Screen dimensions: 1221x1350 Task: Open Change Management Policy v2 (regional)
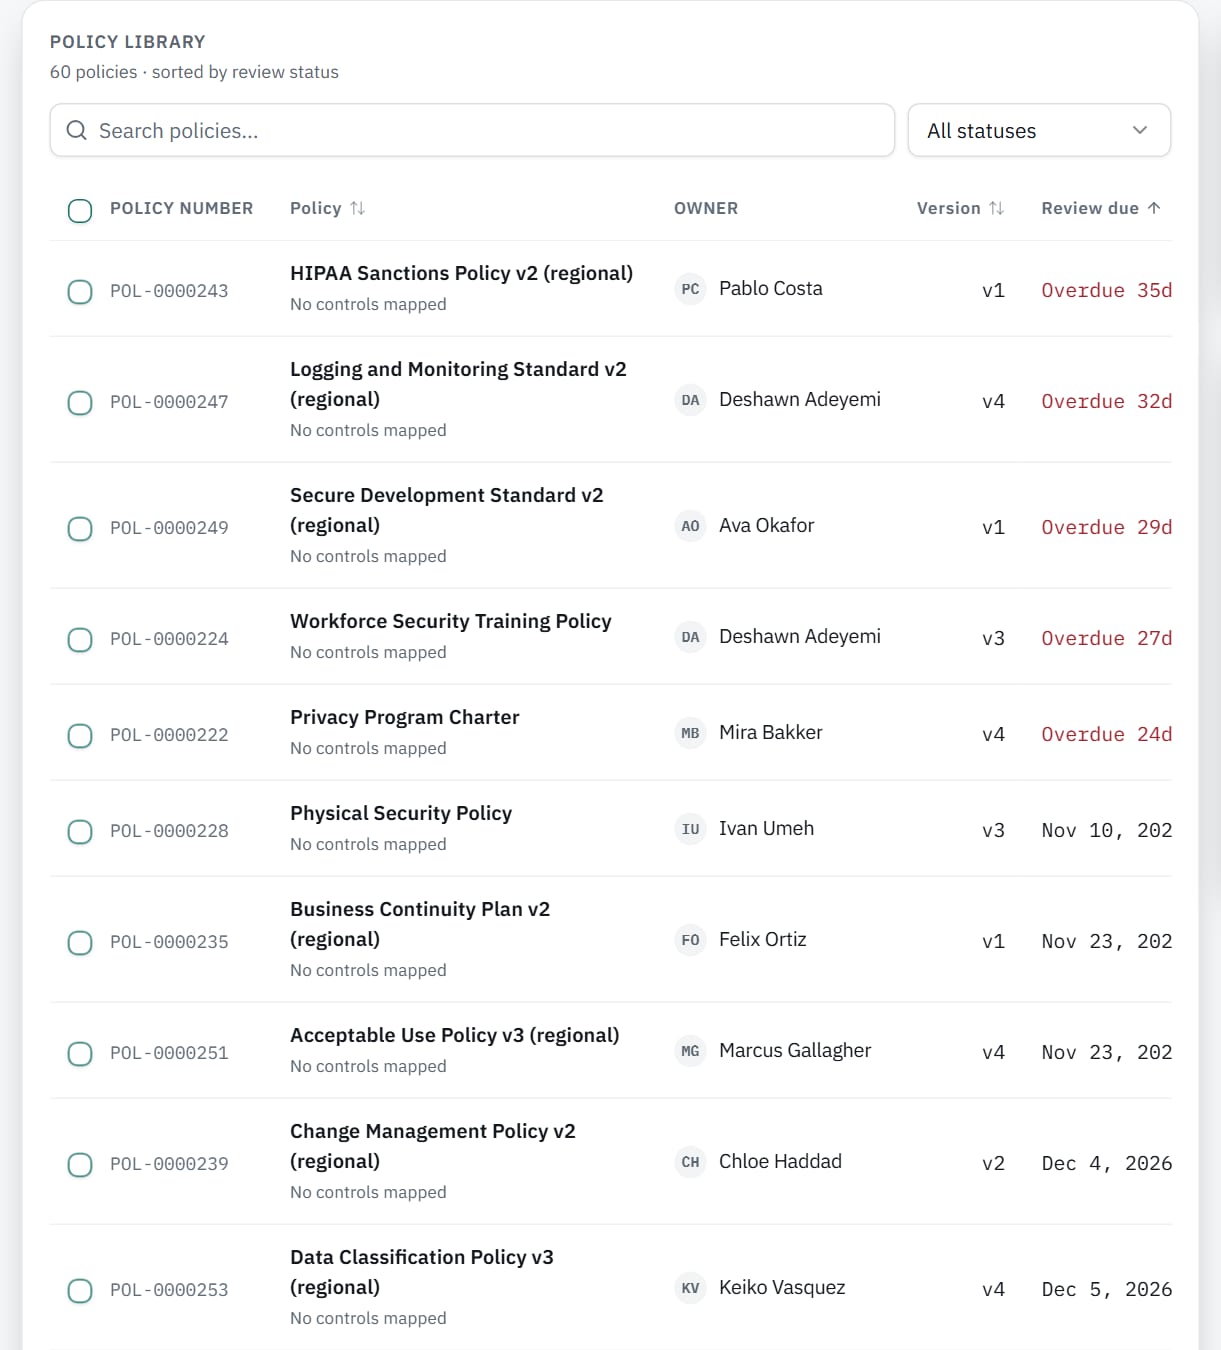click(x=433, y=1146)
